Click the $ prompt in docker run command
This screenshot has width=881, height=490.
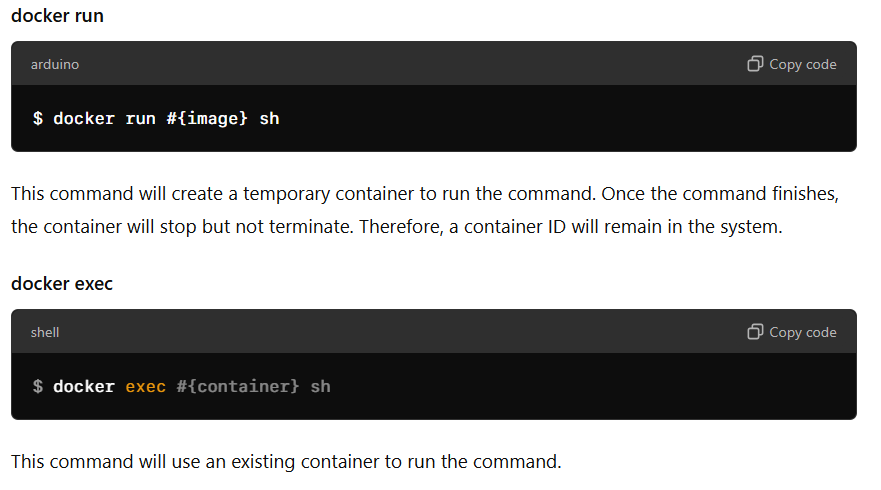click(38, 118)
